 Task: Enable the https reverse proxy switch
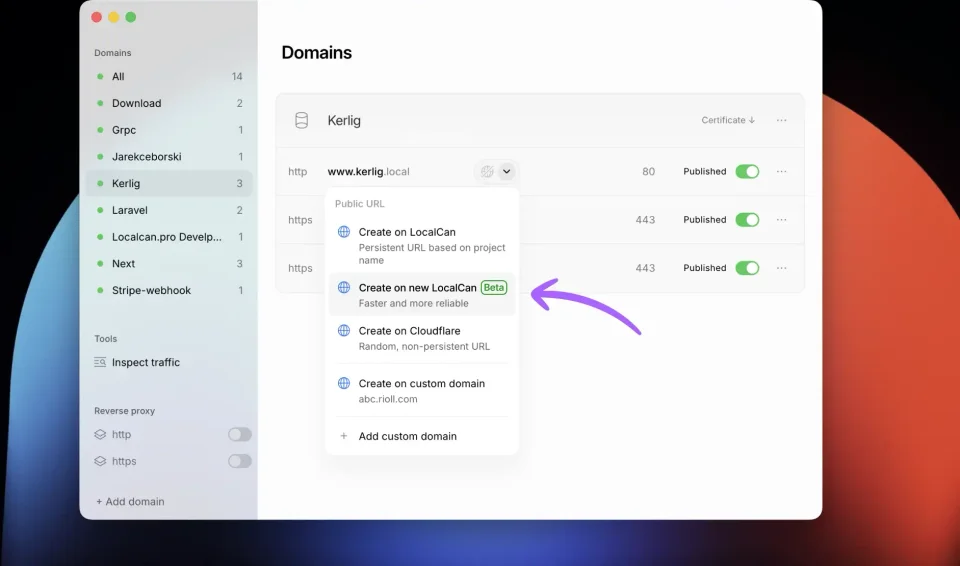point(239,461)
